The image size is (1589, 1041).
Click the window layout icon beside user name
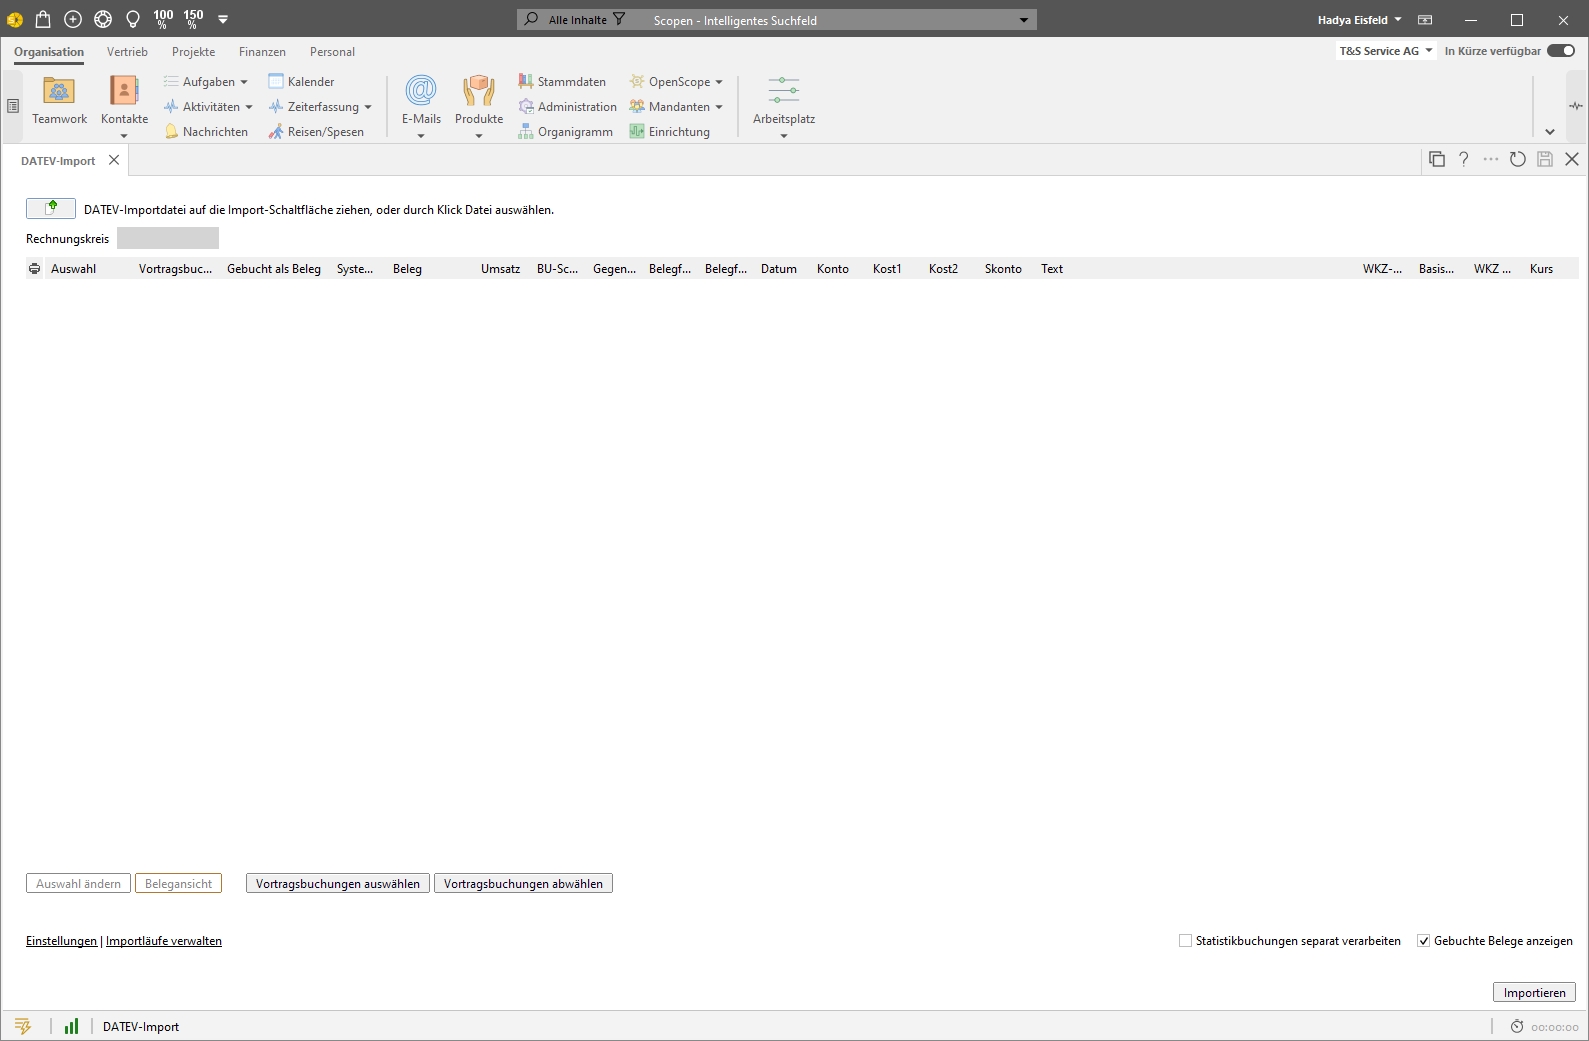point(1425,20)
